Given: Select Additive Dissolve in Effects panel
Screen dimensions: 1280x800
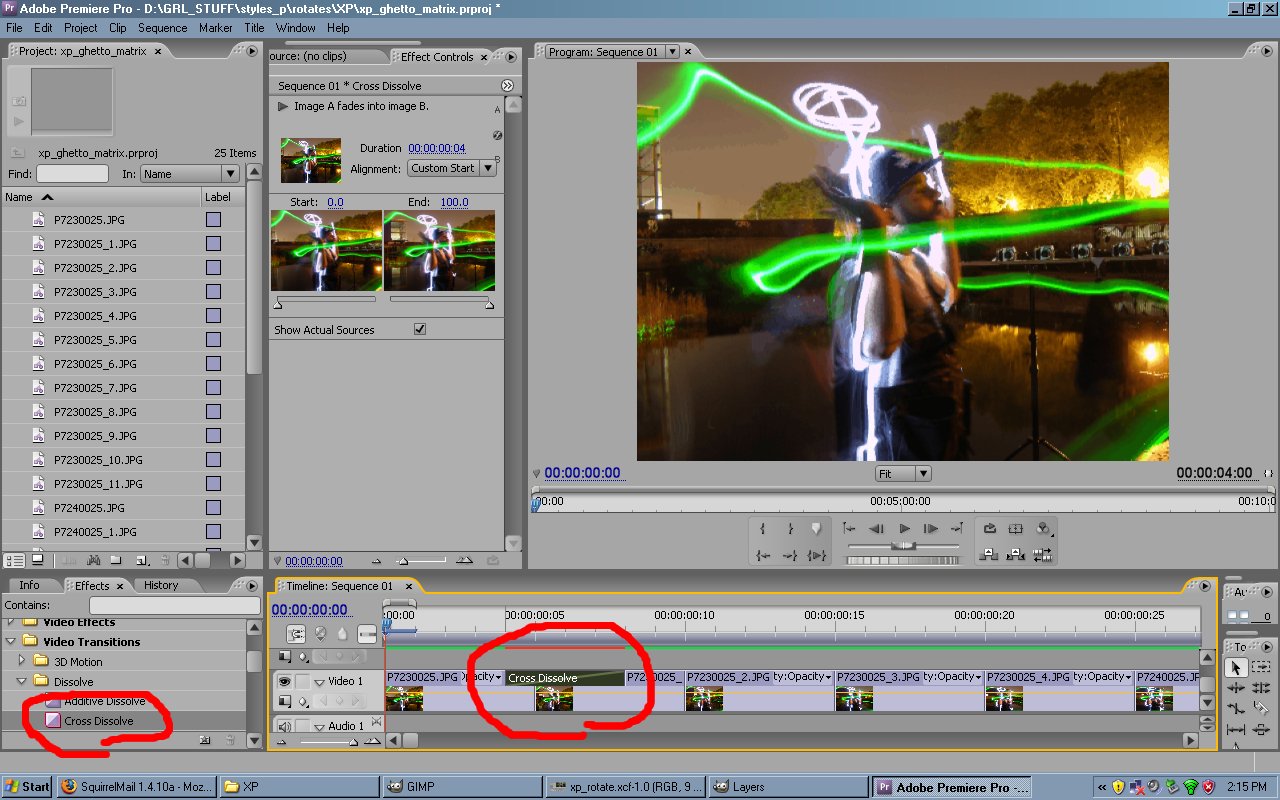Looking at the screenshot, I should click(x=104, y=701).
